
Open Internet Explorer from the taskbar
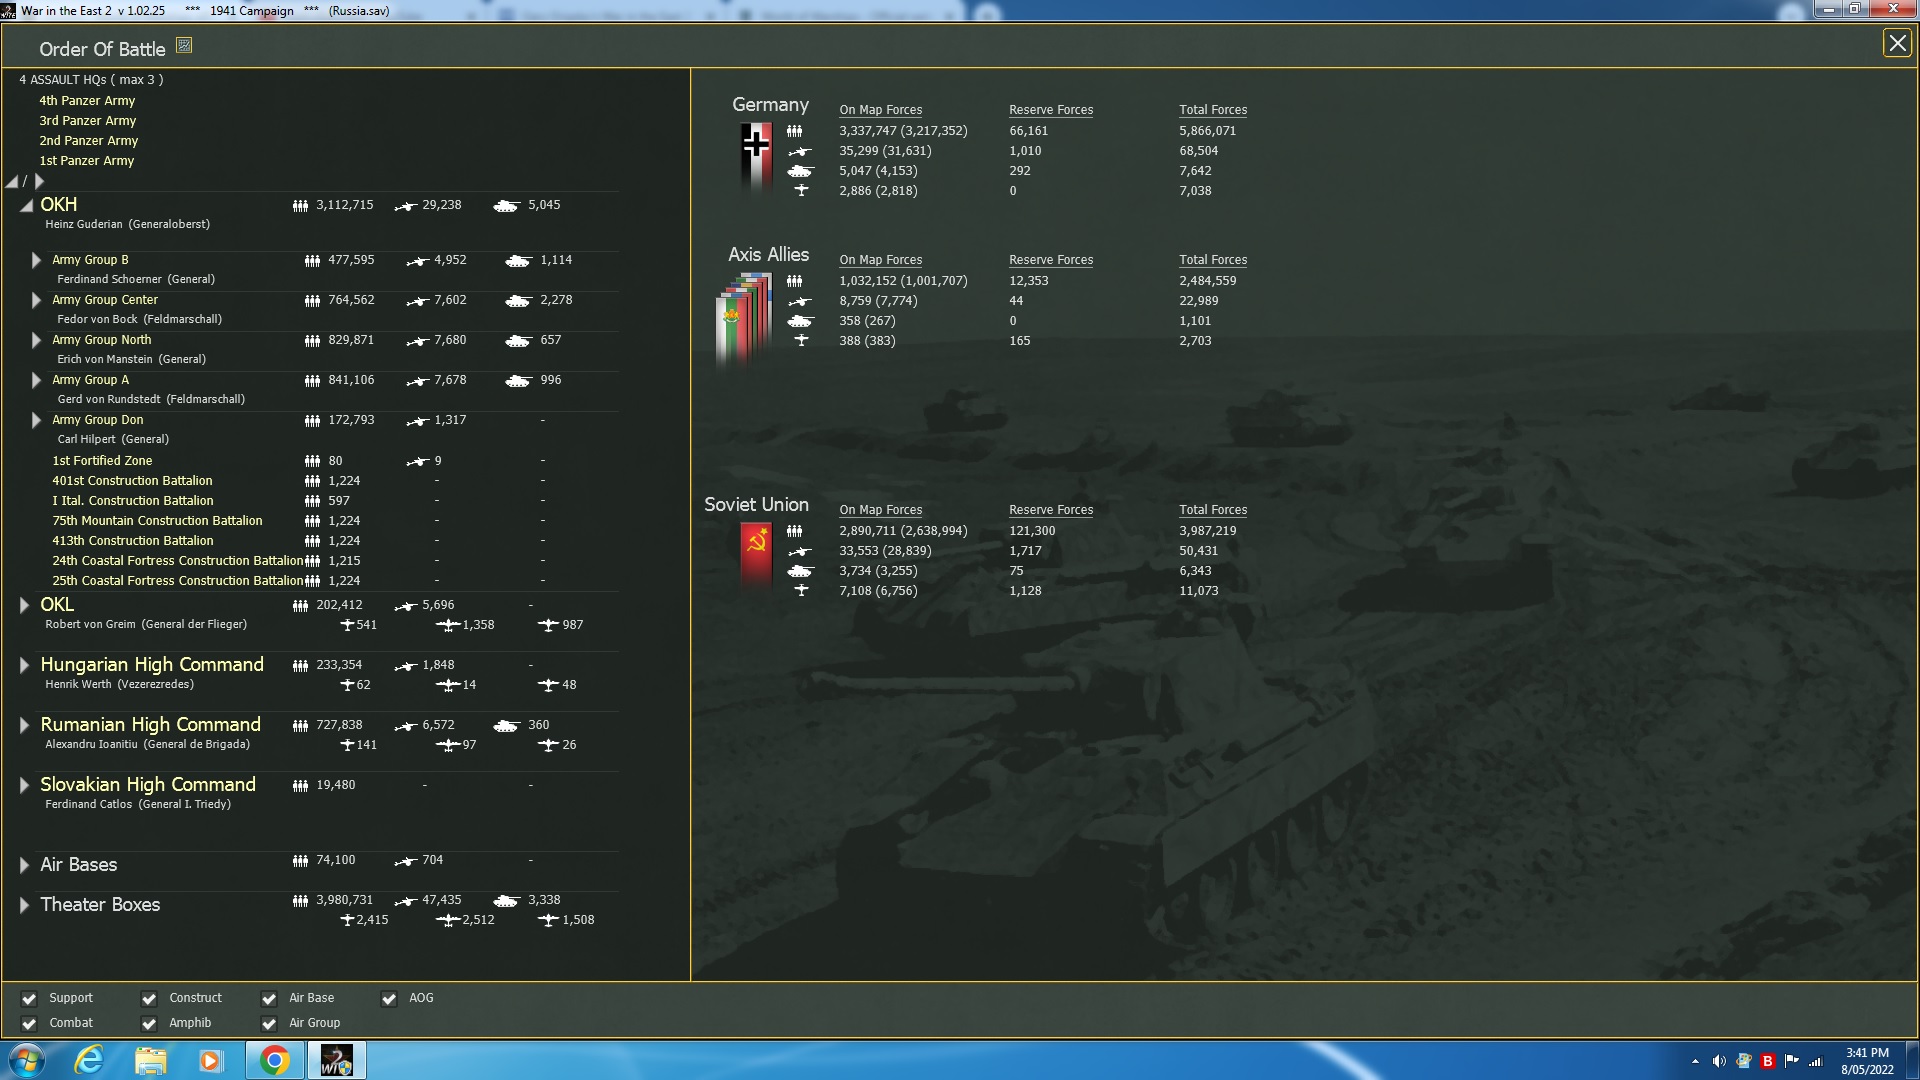(x=90, y=1060)
